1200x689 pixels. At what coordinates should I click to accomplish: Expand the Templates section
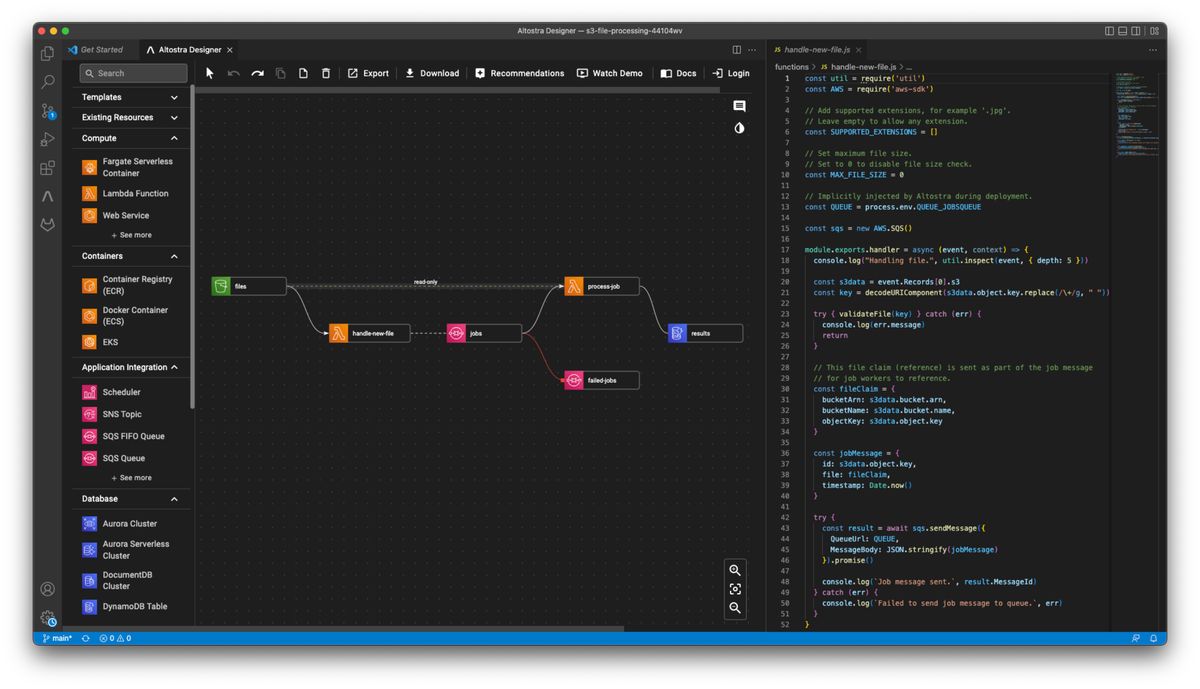point(130,97)
